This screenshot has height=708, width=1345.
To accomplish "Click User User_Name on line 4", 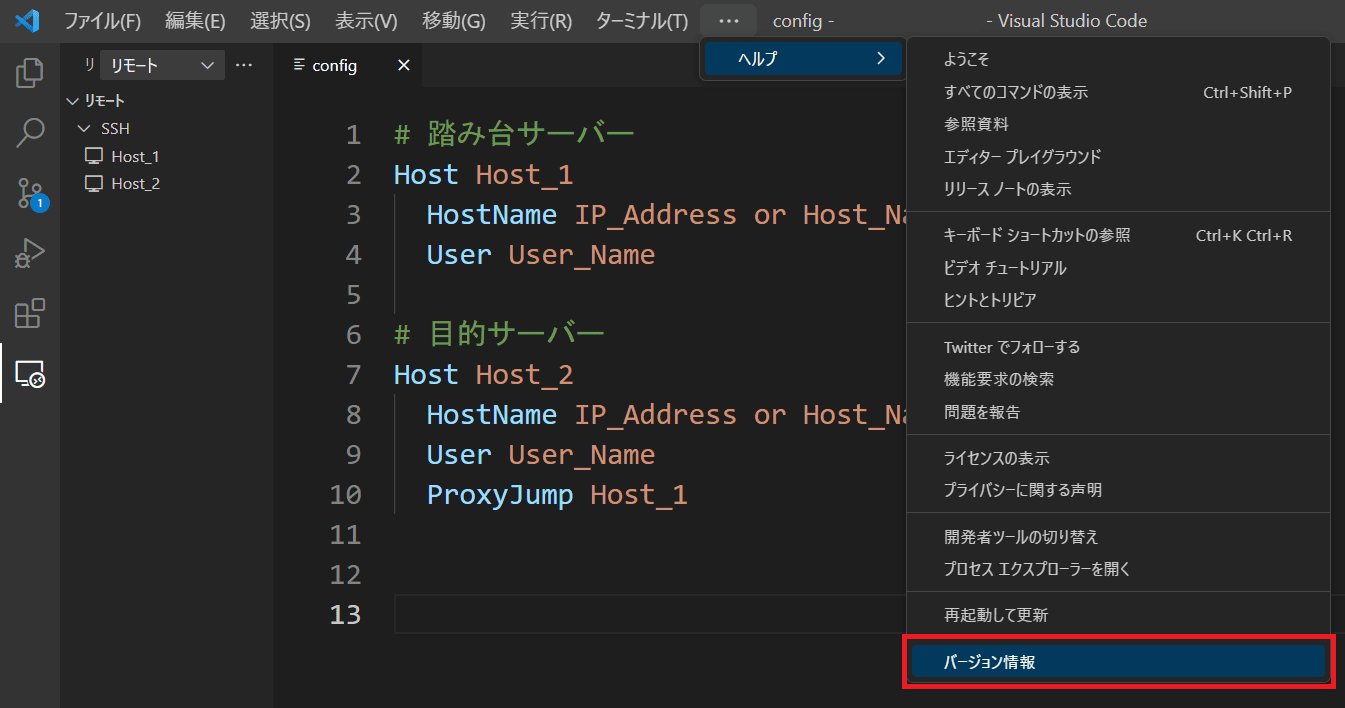I will coord(541,255).
